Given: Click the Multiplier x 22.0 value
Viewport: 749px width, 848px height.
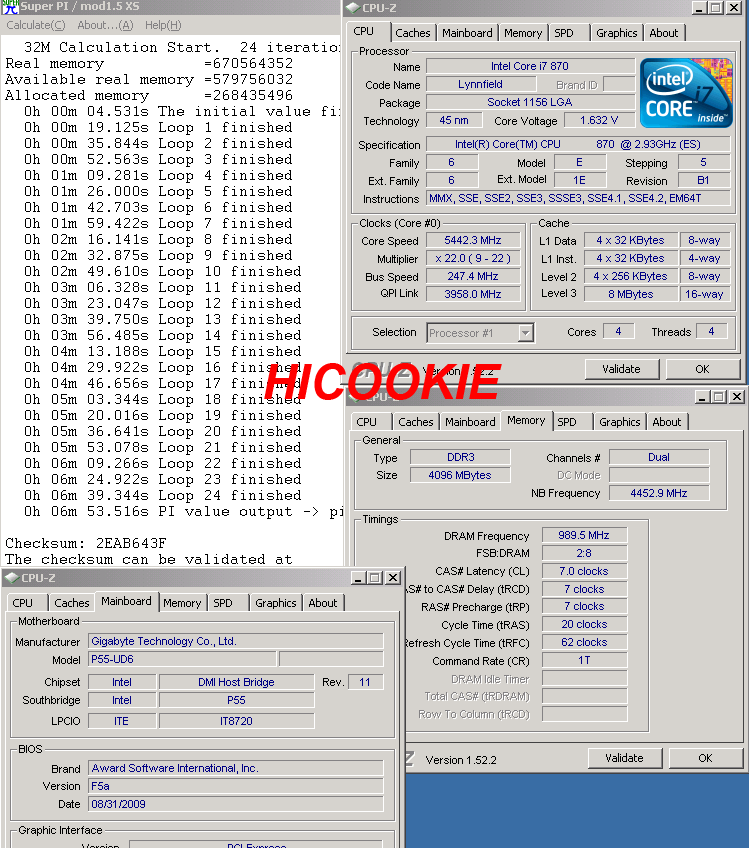Looking at the screenshot, I should [x=473, y=259].
